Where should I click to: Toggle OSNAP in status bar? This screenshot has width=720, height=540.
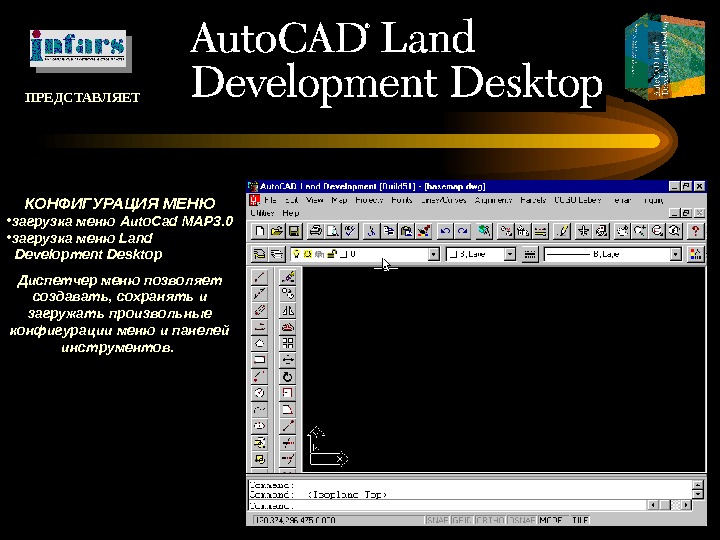pyautogui.click(x=522, y=520)
